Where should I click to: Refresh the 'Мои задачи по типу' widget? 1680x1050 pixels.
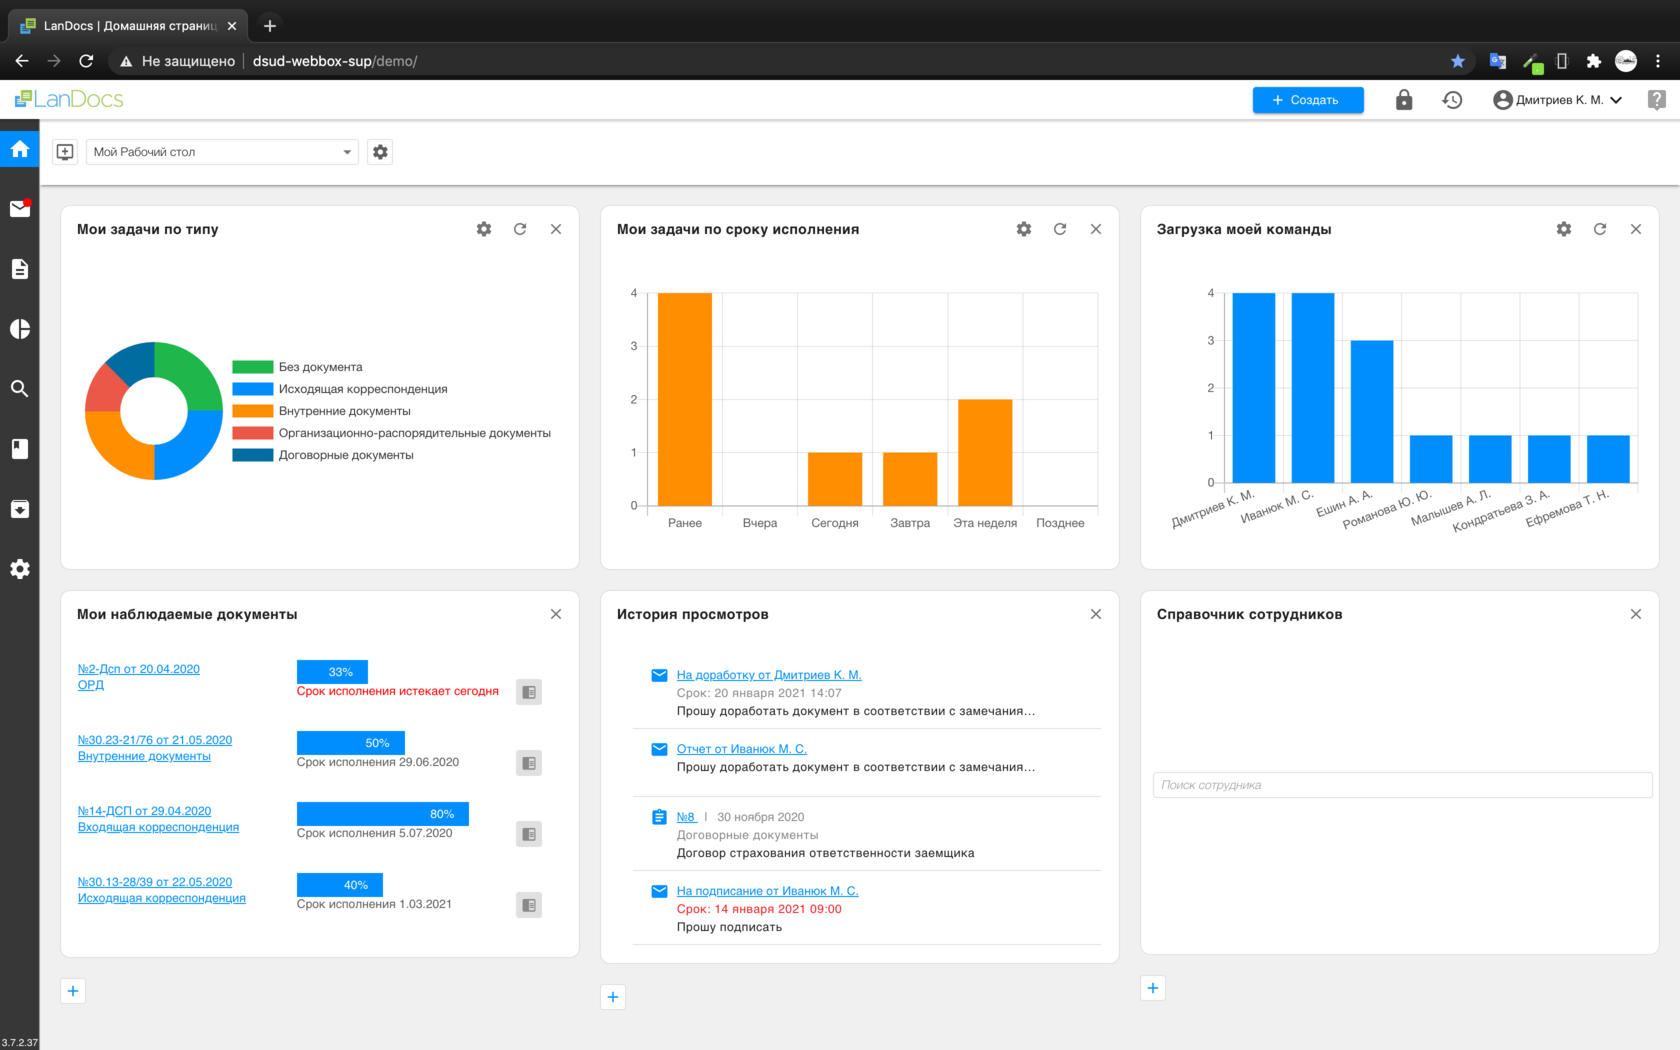pos(520,229)
